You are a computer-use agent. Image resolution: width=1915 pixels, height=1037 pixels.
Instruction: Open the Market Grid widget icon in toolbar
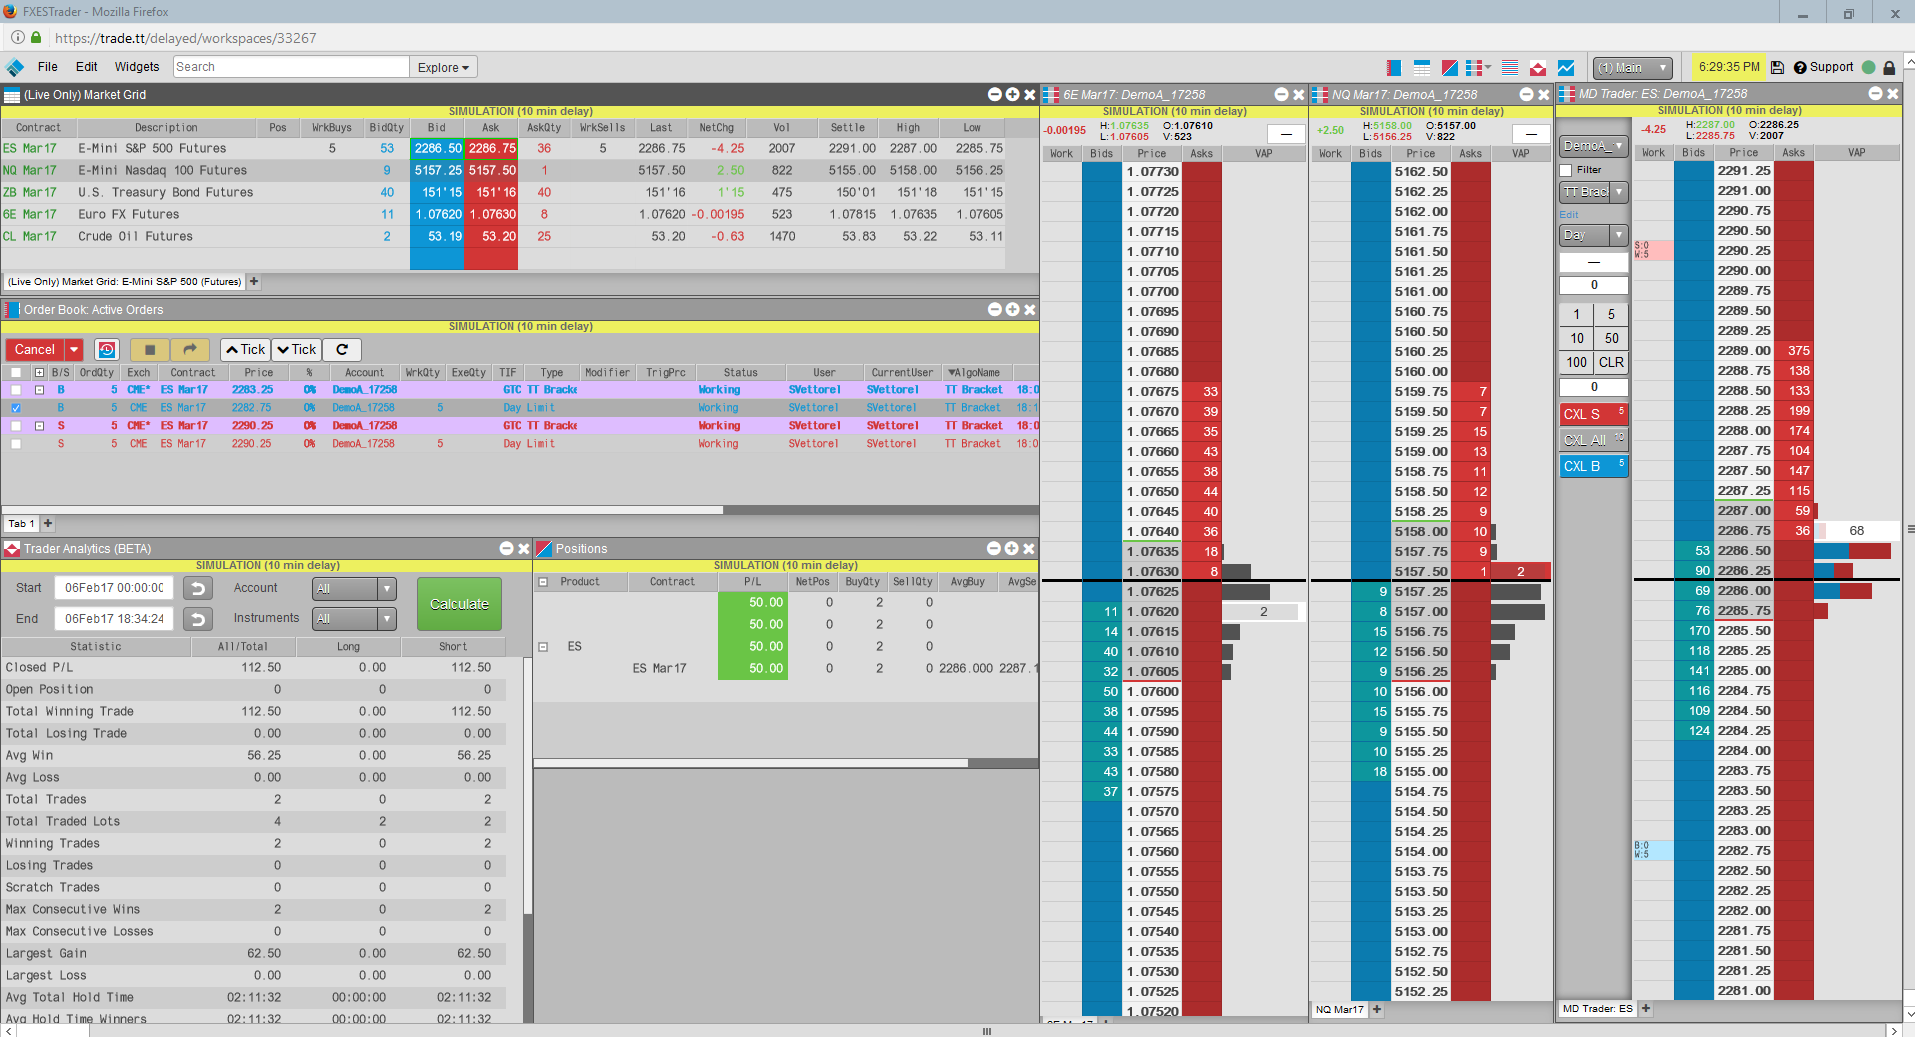[1422, 68]
